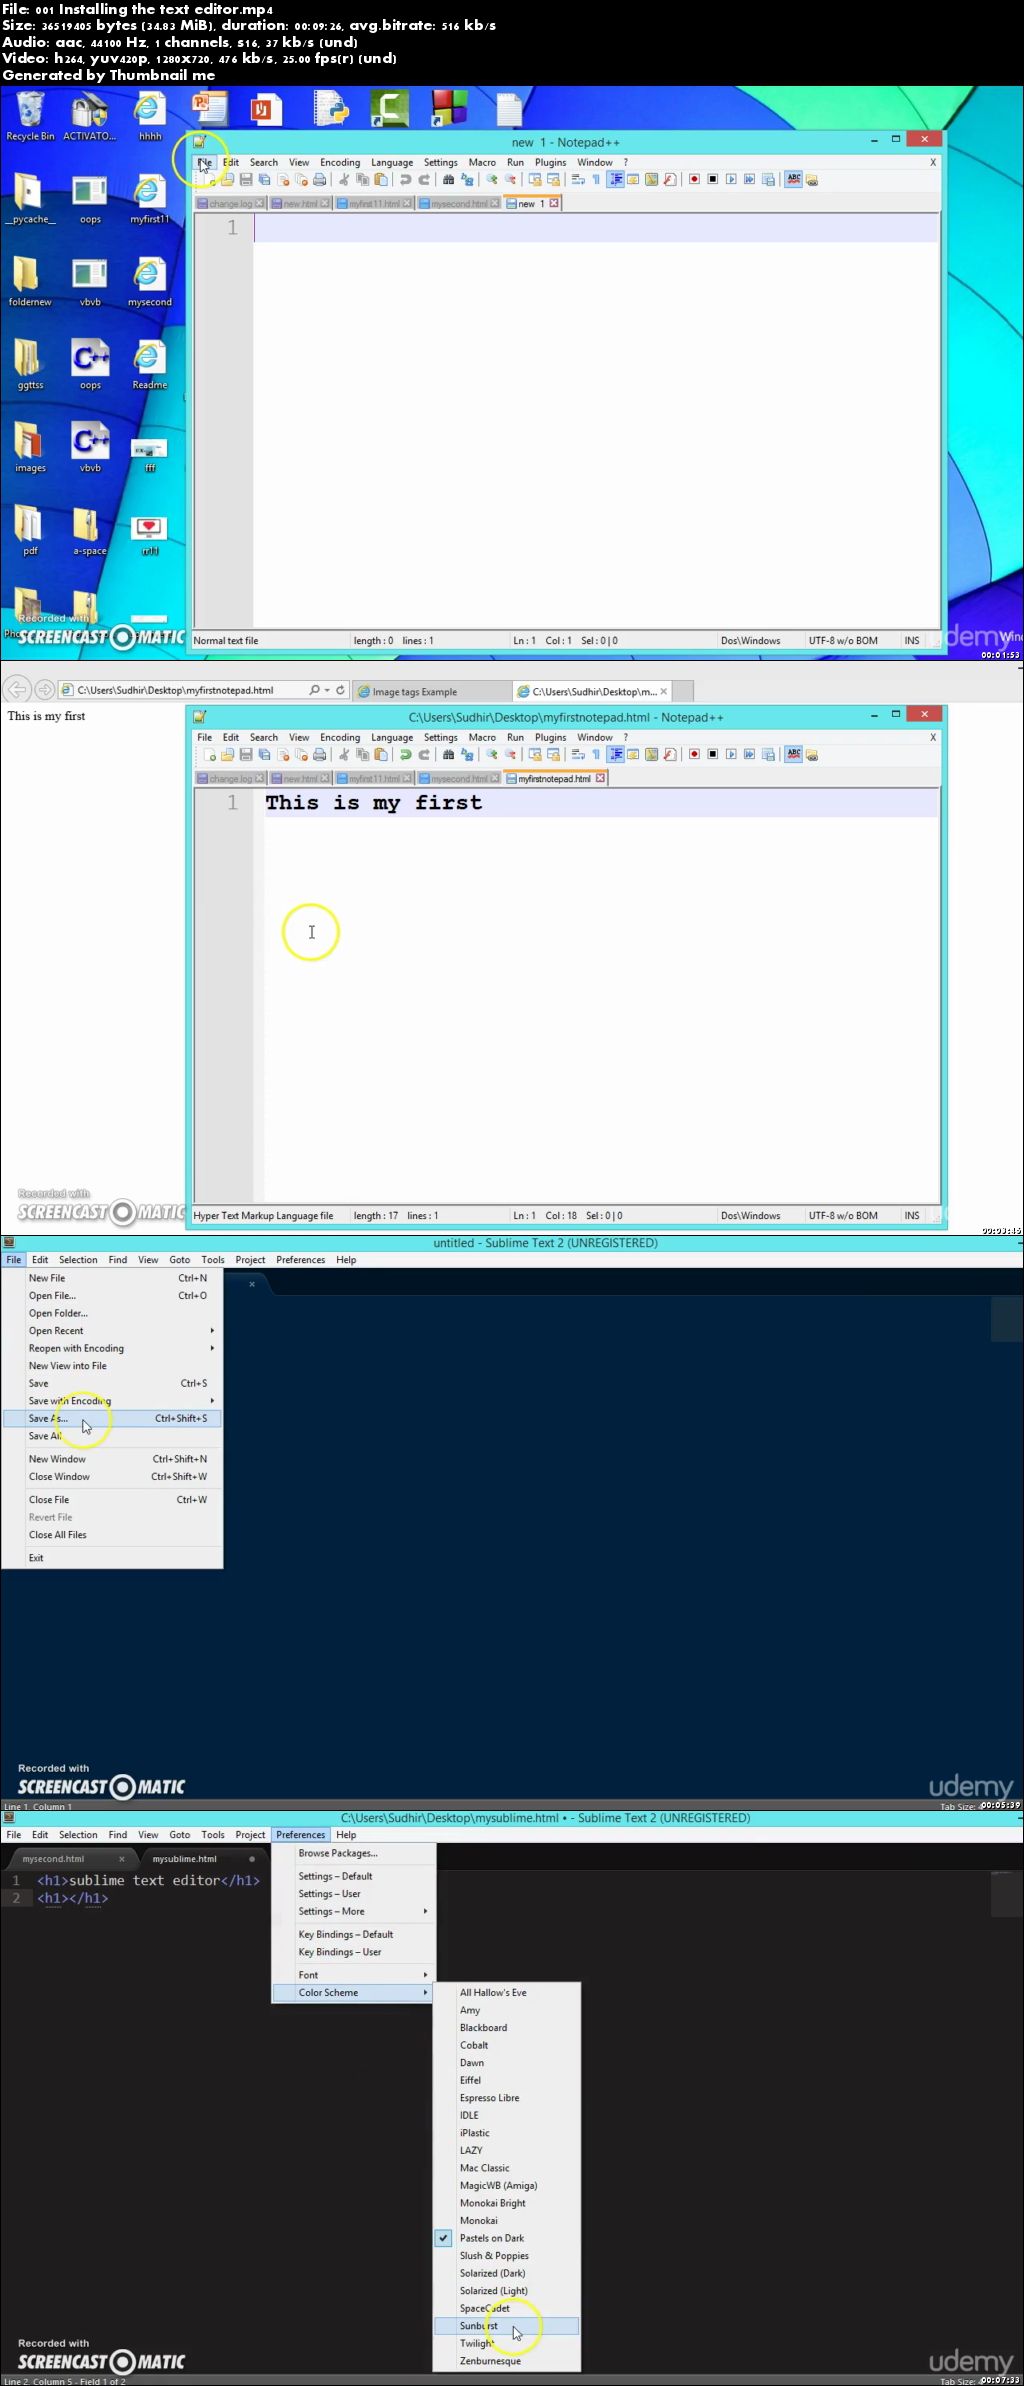The width and height of the screenshot is (1024, 2386).
Task: Open Encoding menu in 'new 1' Notepad++ window
Action: click(x=340, y=162)
